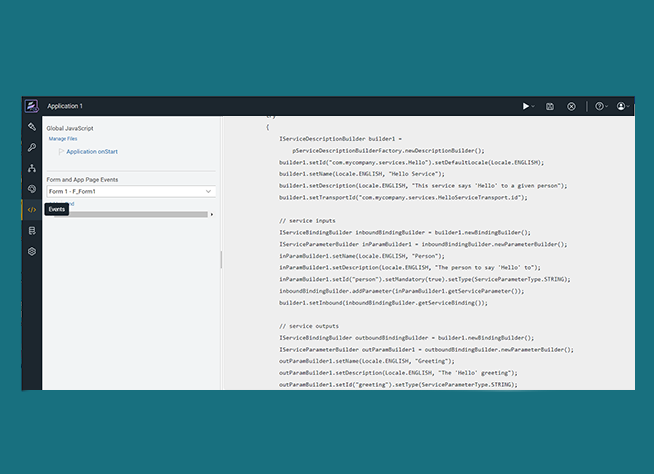654x474 pixels.
Task: Close the application with the circled X
Action: [571, 106]
